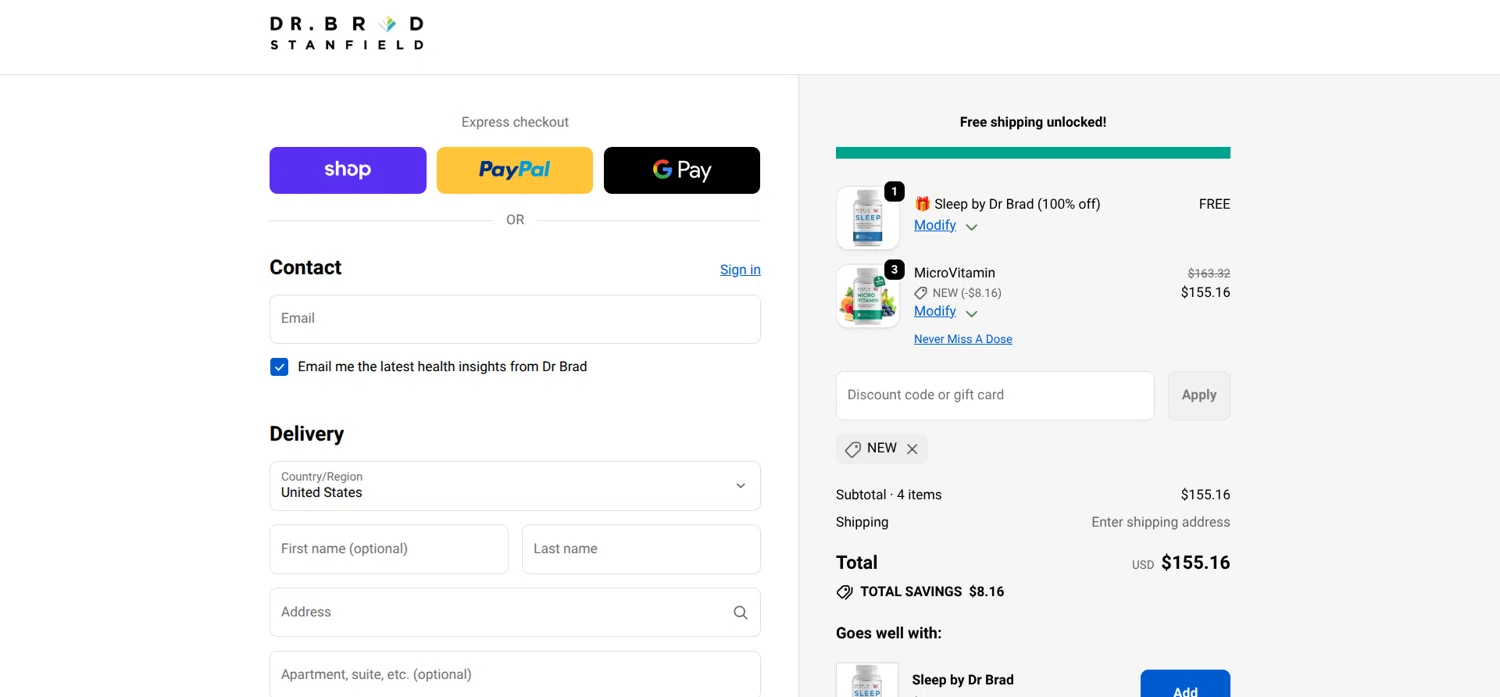Open the recommended Sleep product thumbnail
This screenshot has width=1500, height=697.
(x=867, y=680)
